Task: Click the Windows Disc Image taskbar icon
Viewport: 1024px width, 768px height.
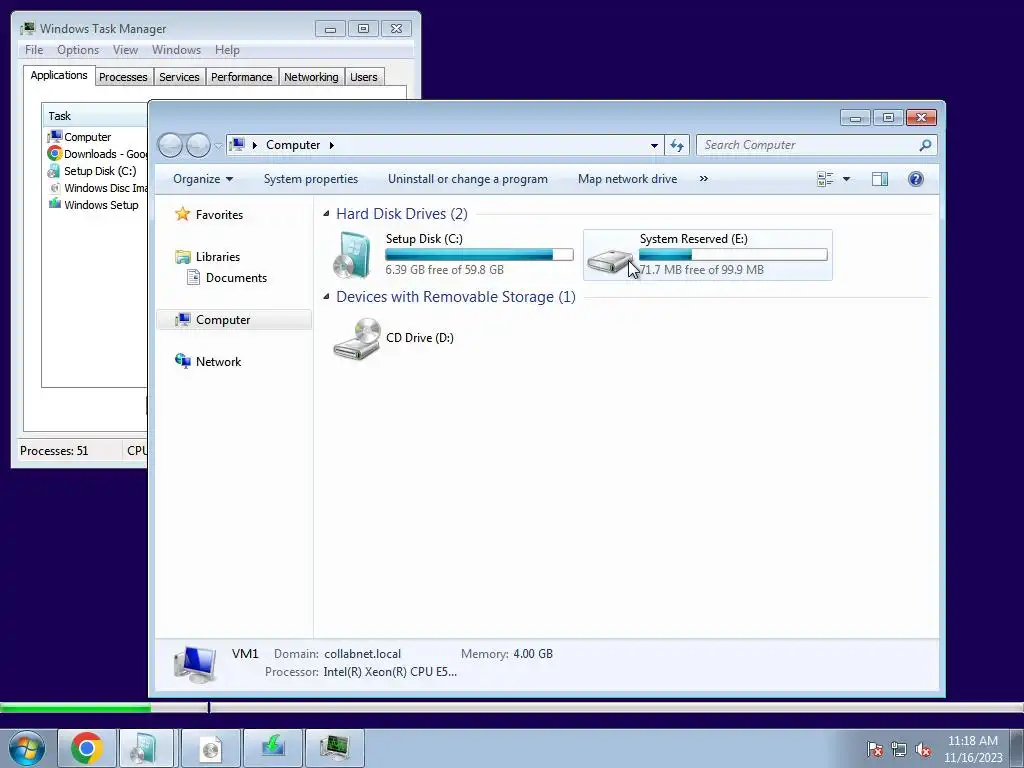Action: tap(210, 748)
